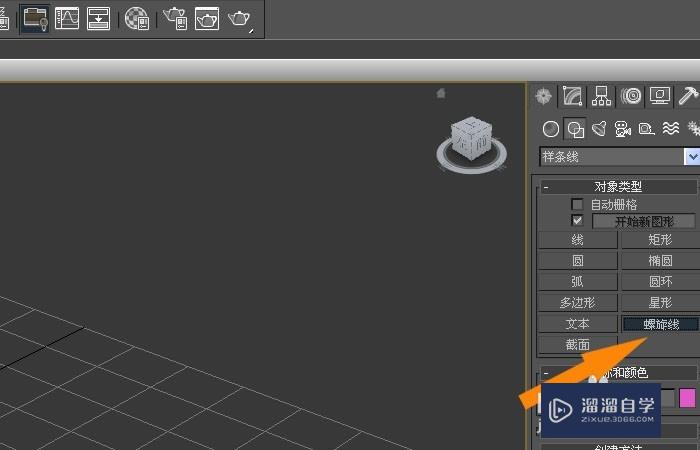This screenshot has height=450, width=700.
Task: Open the Motion panel tab
Action: pos(630,96)
